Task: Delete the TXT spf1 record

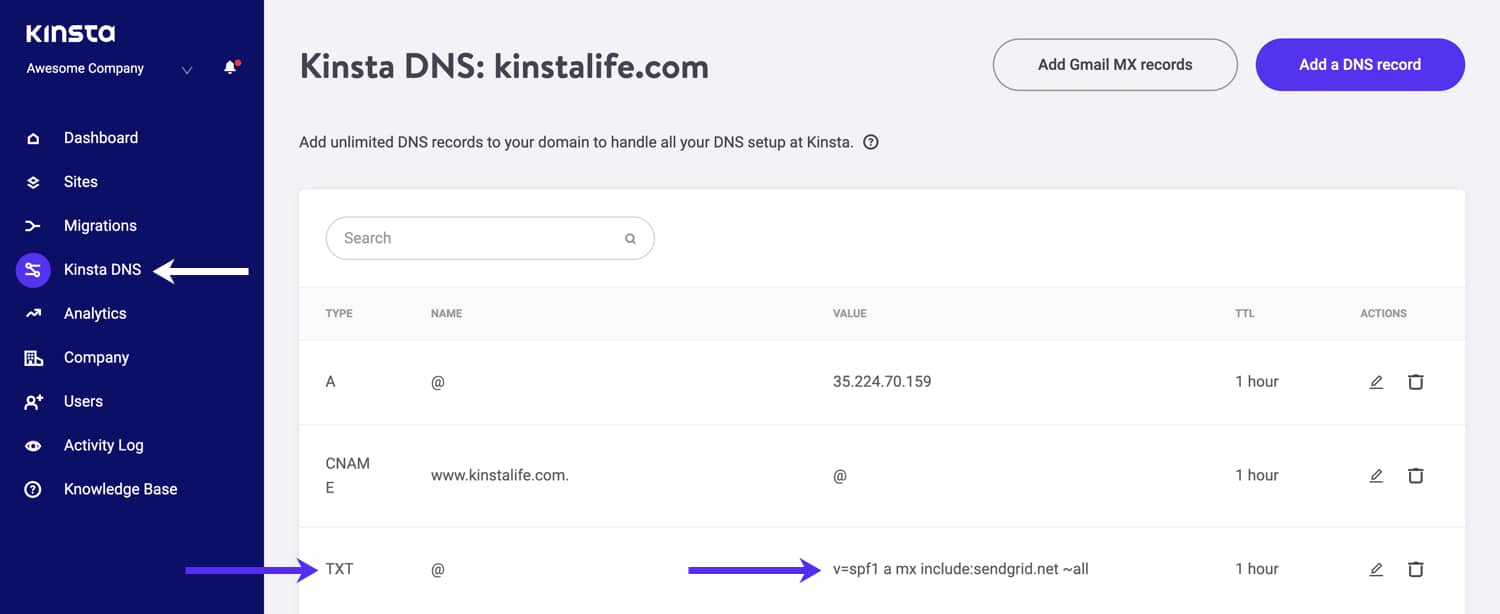Action: tap(1416, 570)
